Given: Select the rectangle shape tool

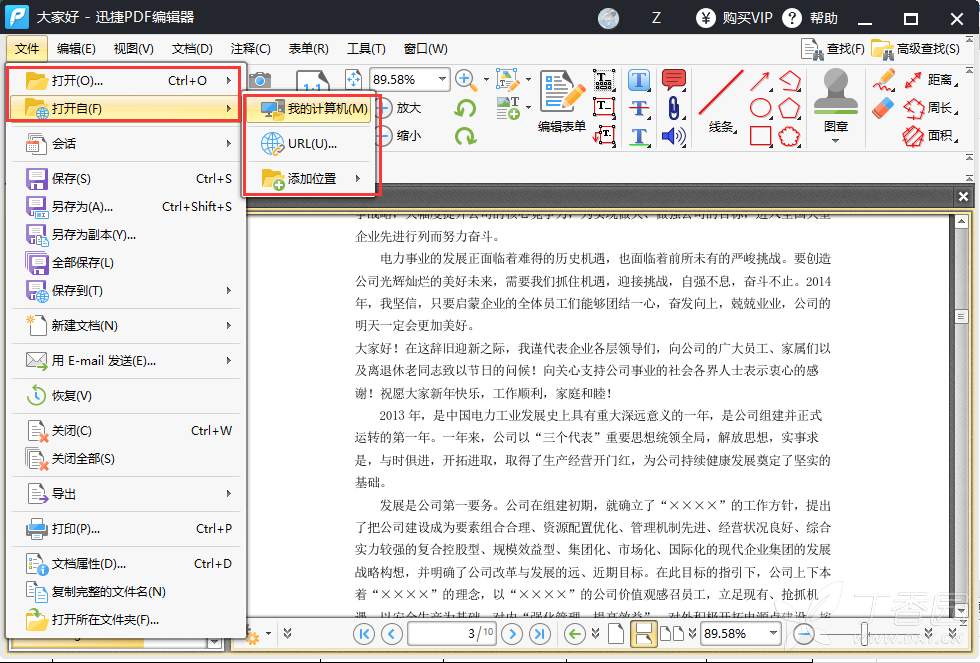Looking at the screenshot, I should 760,136.
